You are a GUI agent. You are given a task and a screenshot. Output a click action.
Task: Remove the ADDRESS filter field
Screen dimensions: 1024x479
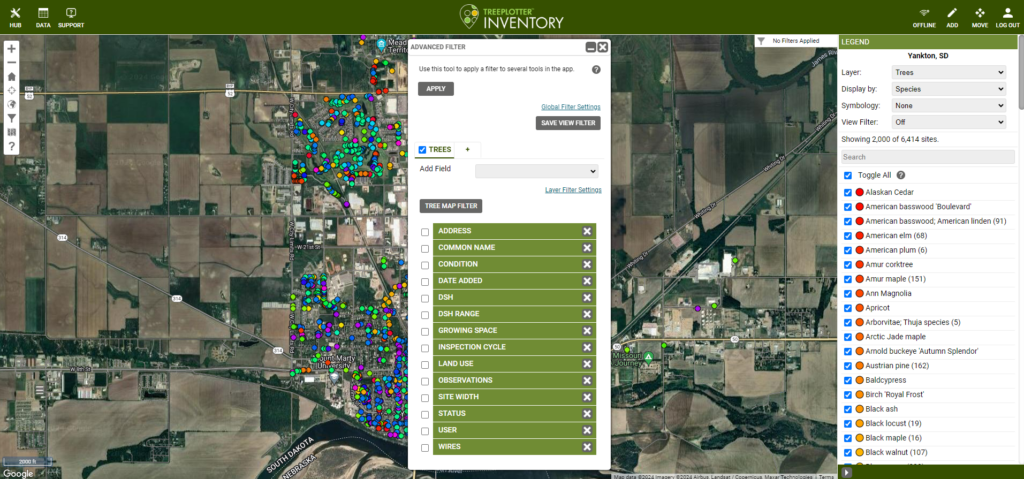pyautogui.click(x=587, y=231)
